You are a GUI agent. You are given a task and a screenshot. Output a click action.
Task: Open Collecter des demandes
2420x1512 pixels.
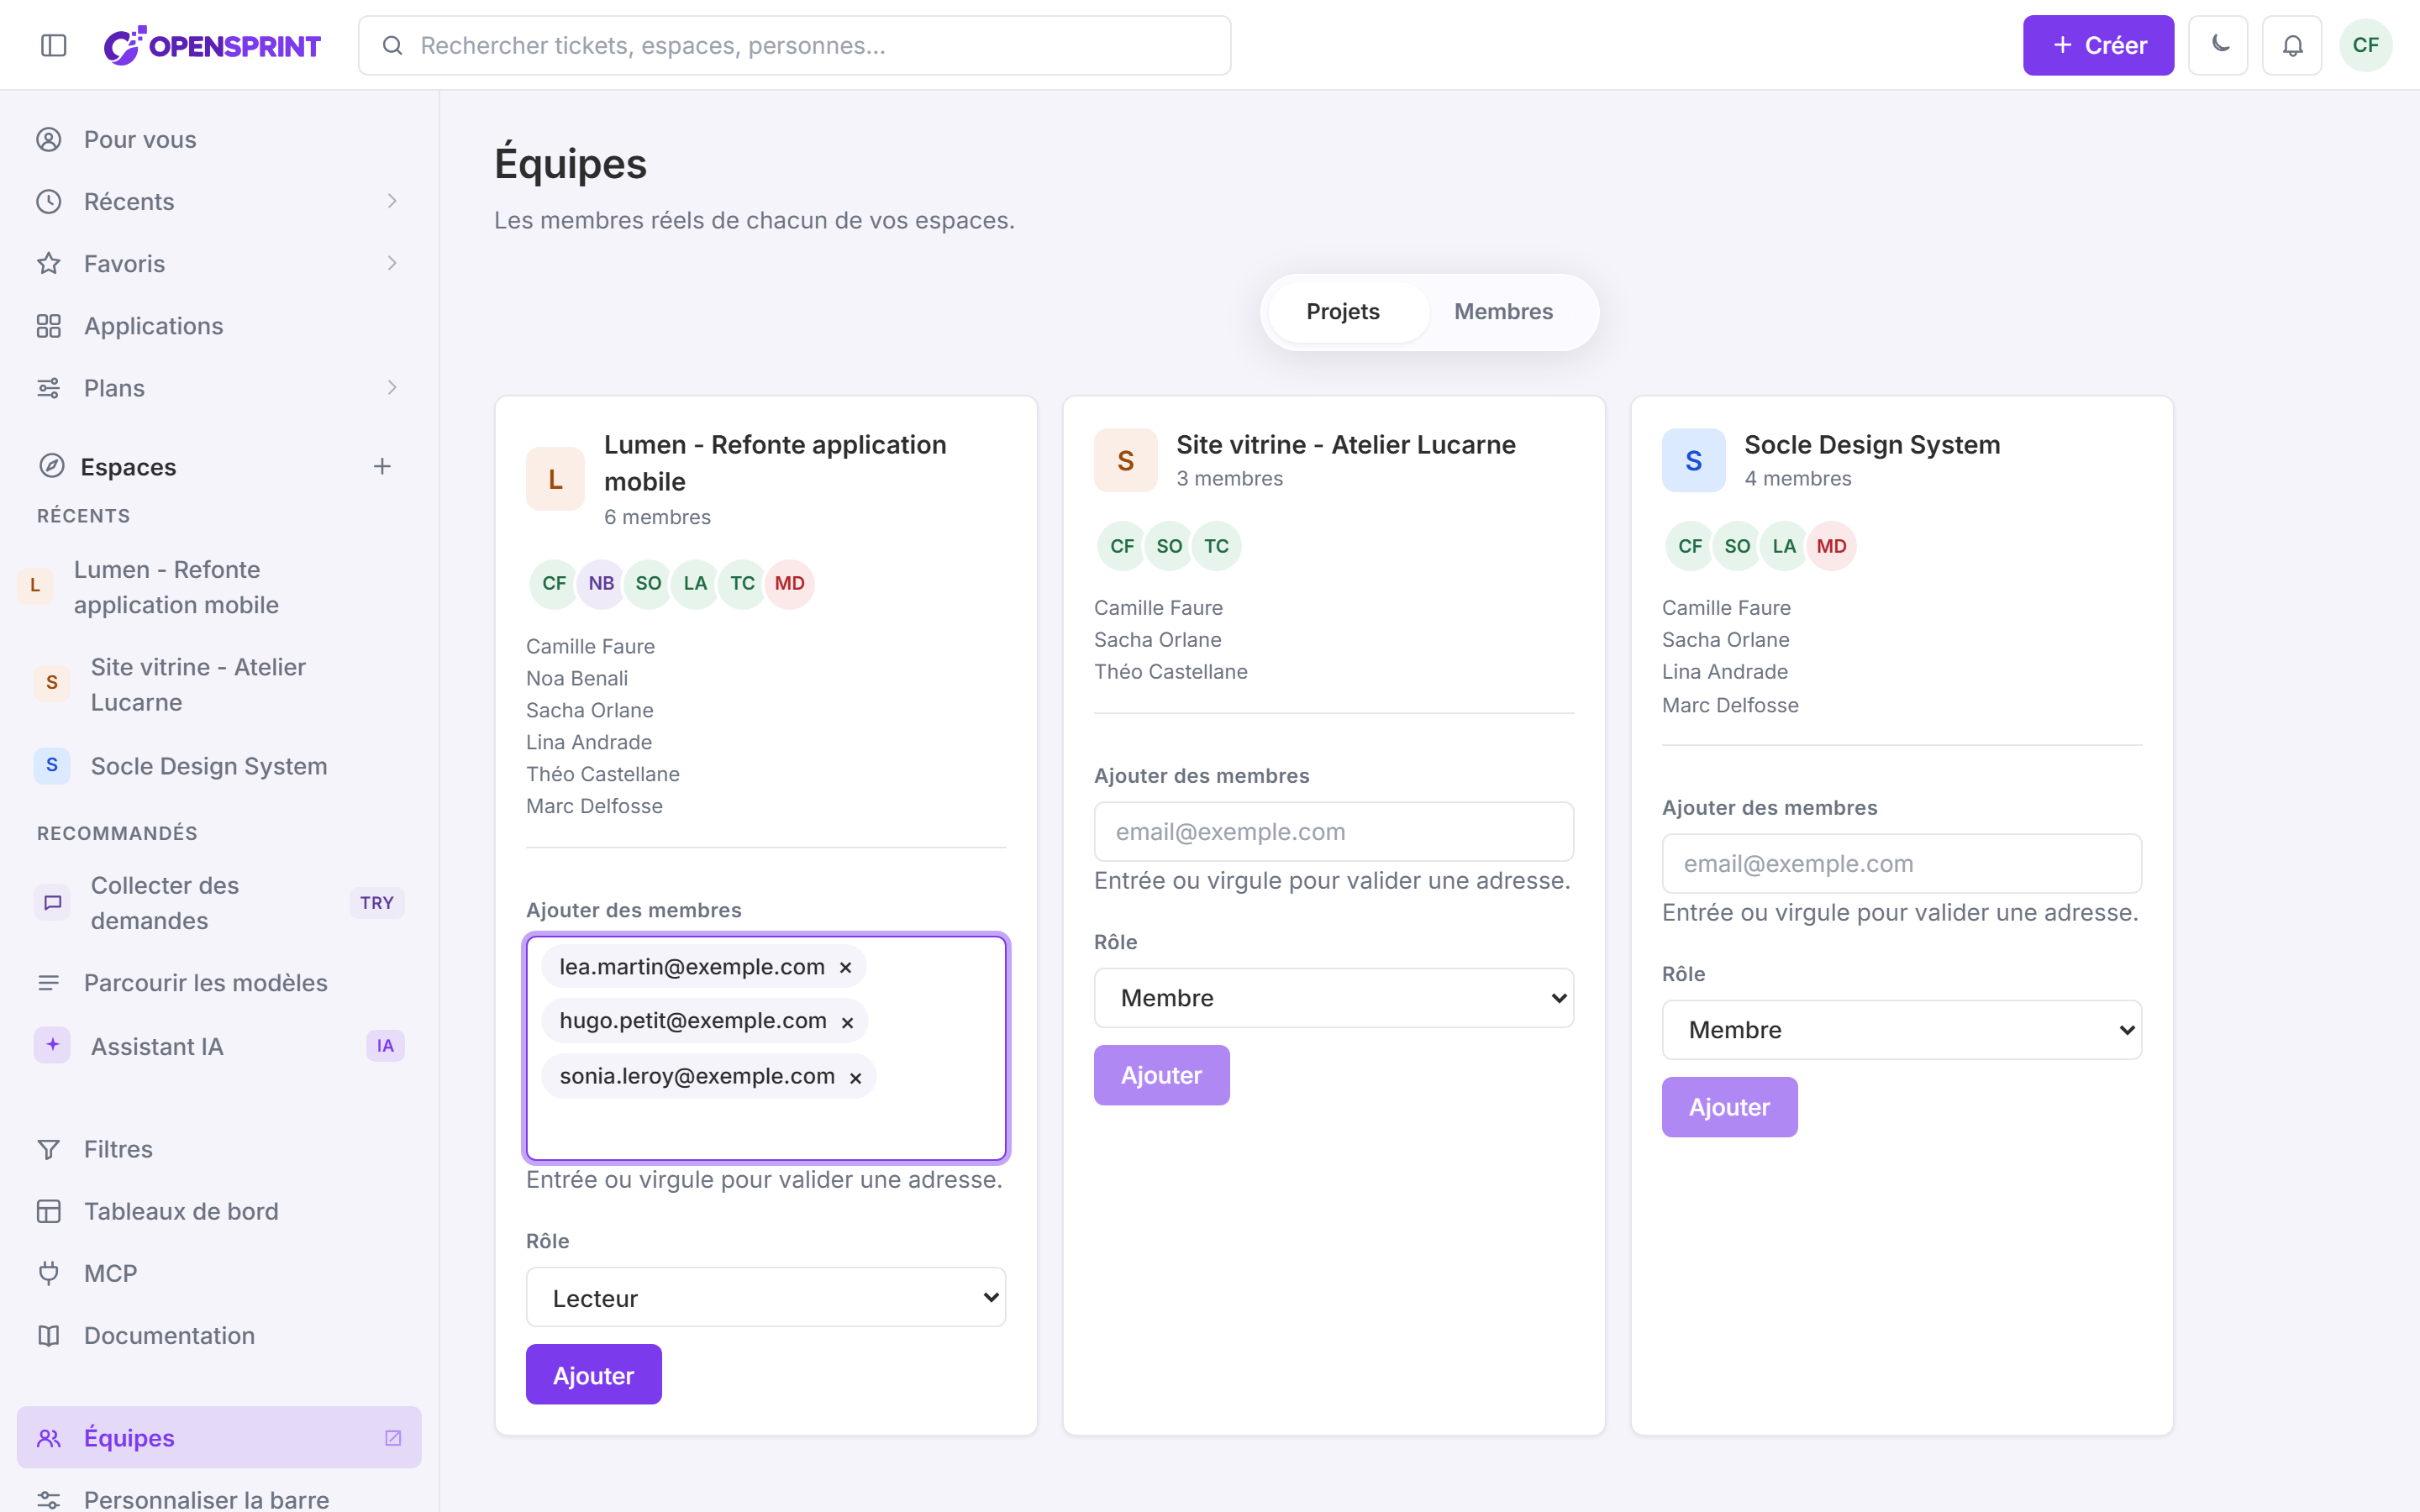coord(219,903)
